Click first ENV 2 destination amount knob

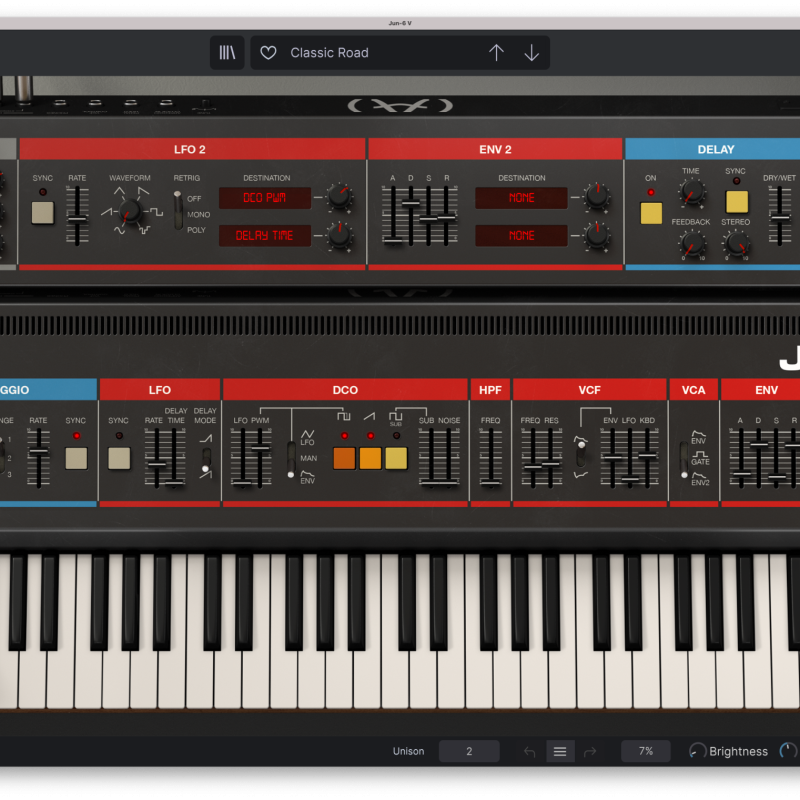[596, 197]
